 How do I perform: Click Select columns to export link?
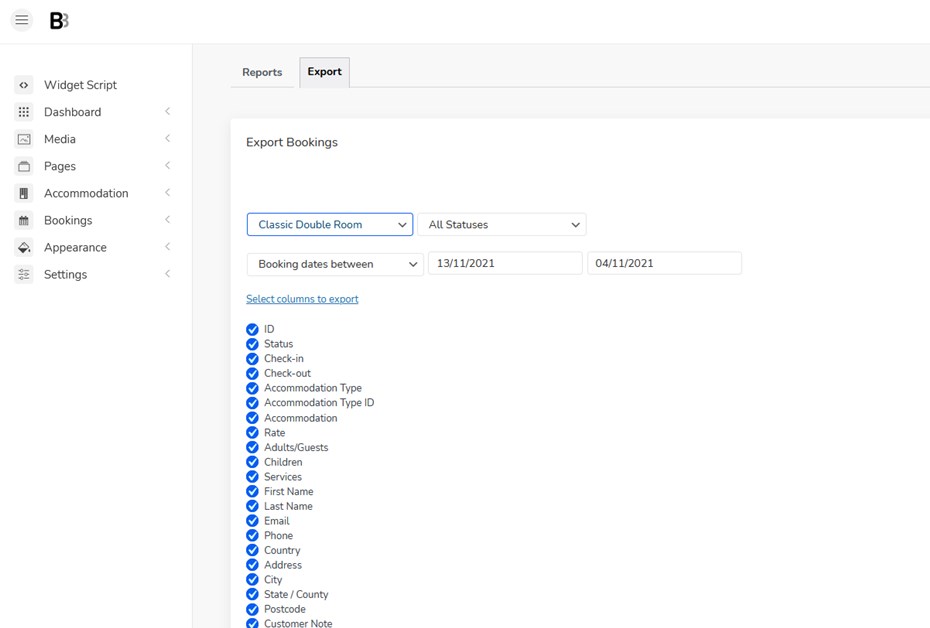point(302,299)
